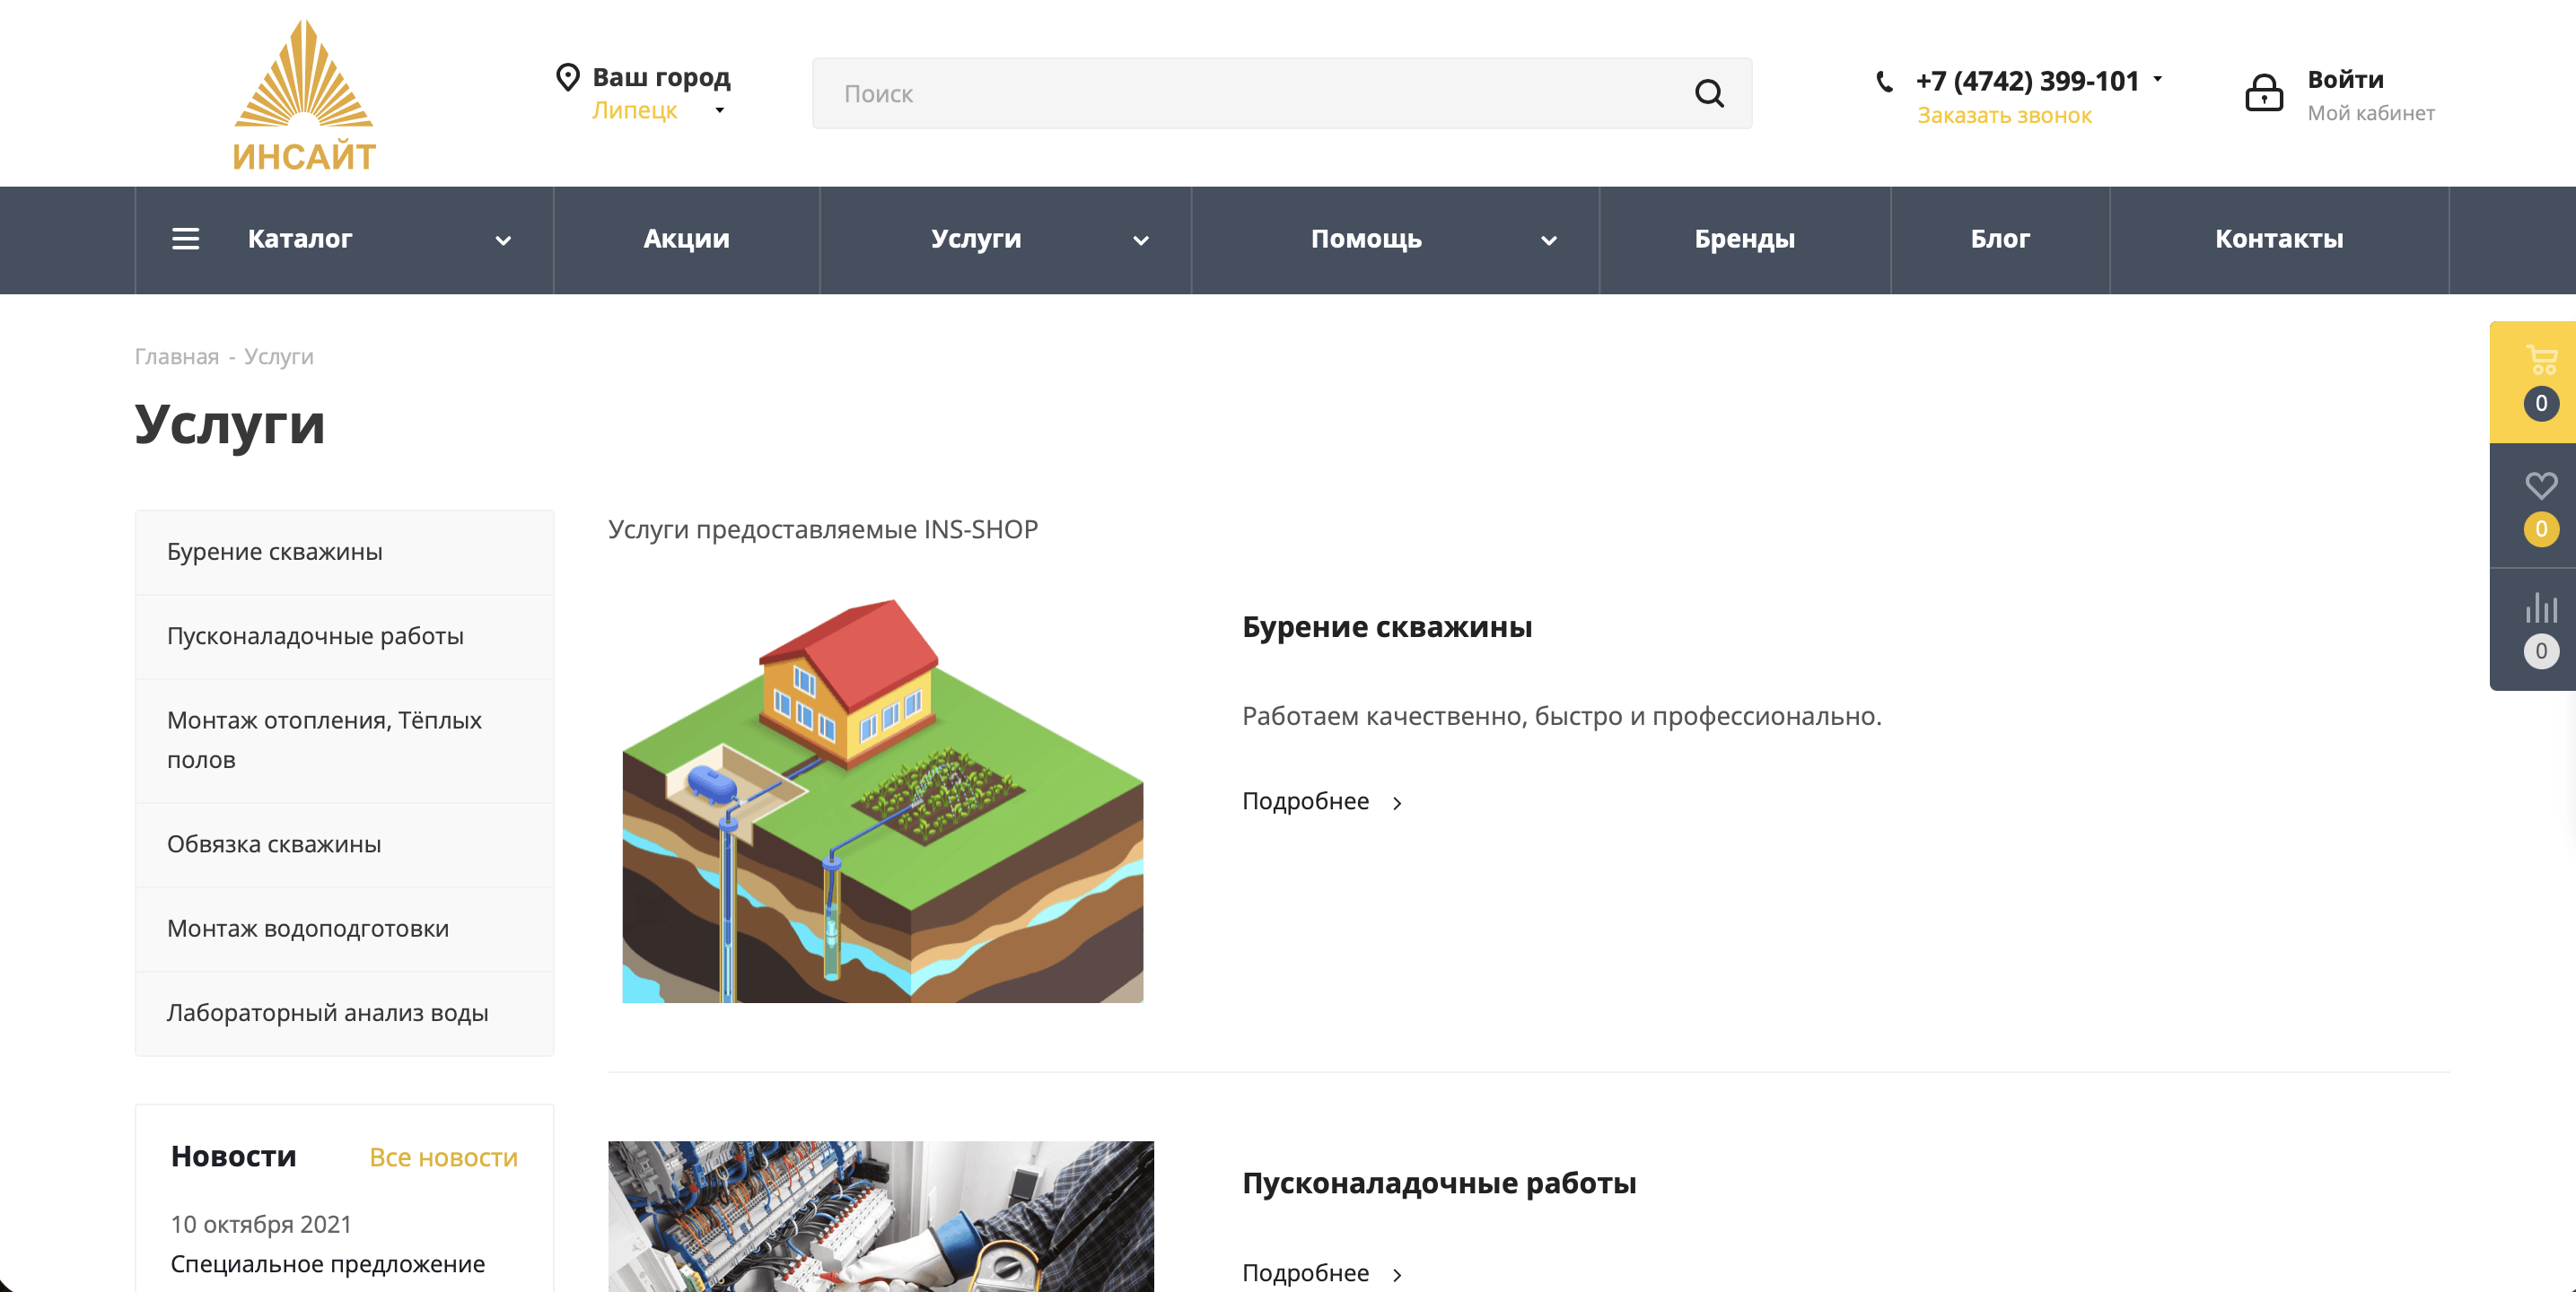Open the shopping cart side icon

click(2540, 360)
